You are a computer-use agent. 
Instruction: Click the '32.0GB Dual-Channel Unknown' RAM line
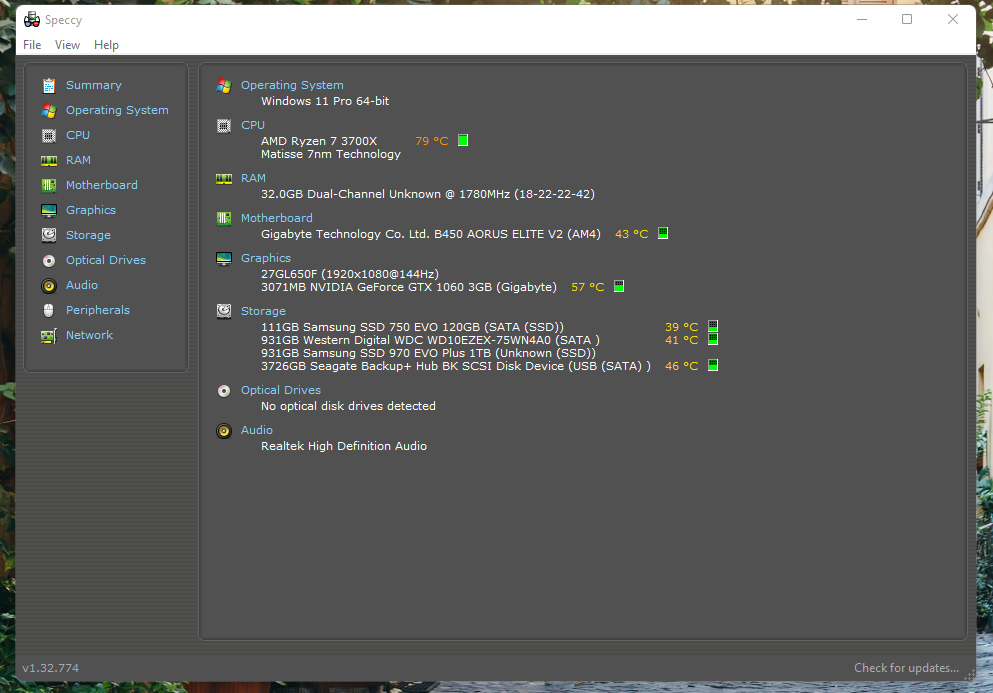(427, 194)
